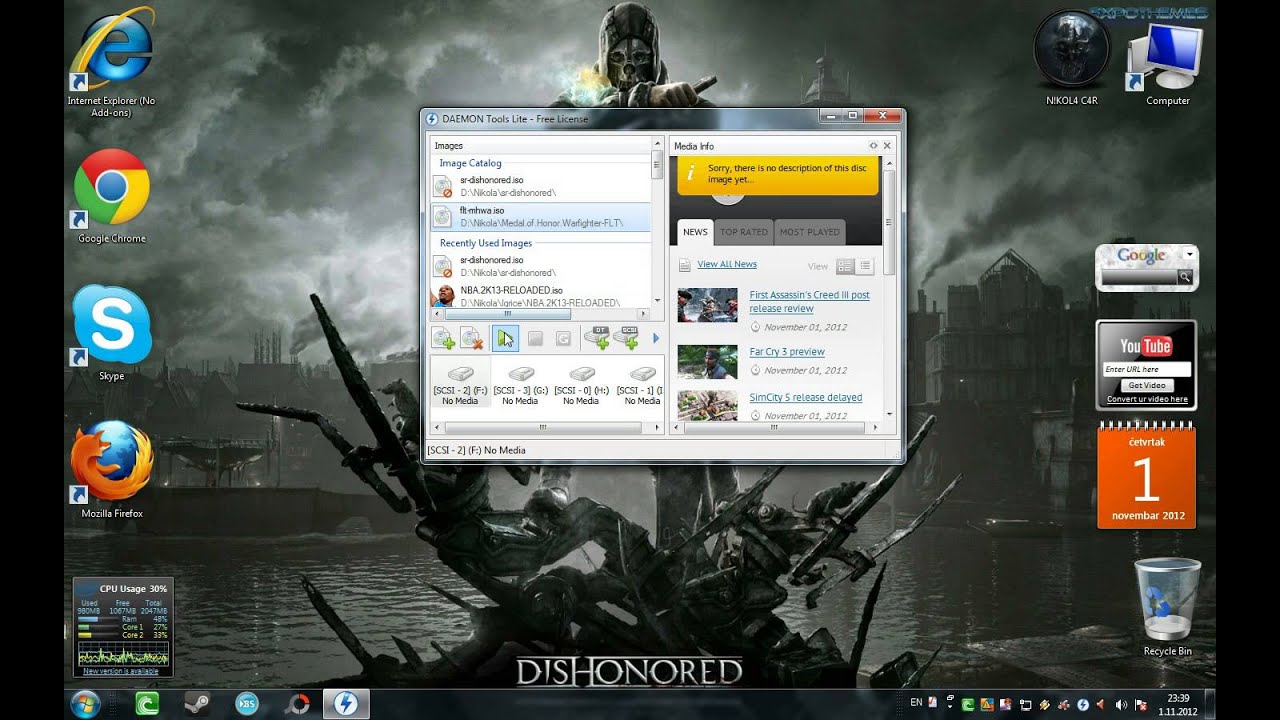Open the NIKOL4 C4R desktop icon
Image resolution: width=1280 pixels, height=720 pixels.
[x=1072, y=58]
